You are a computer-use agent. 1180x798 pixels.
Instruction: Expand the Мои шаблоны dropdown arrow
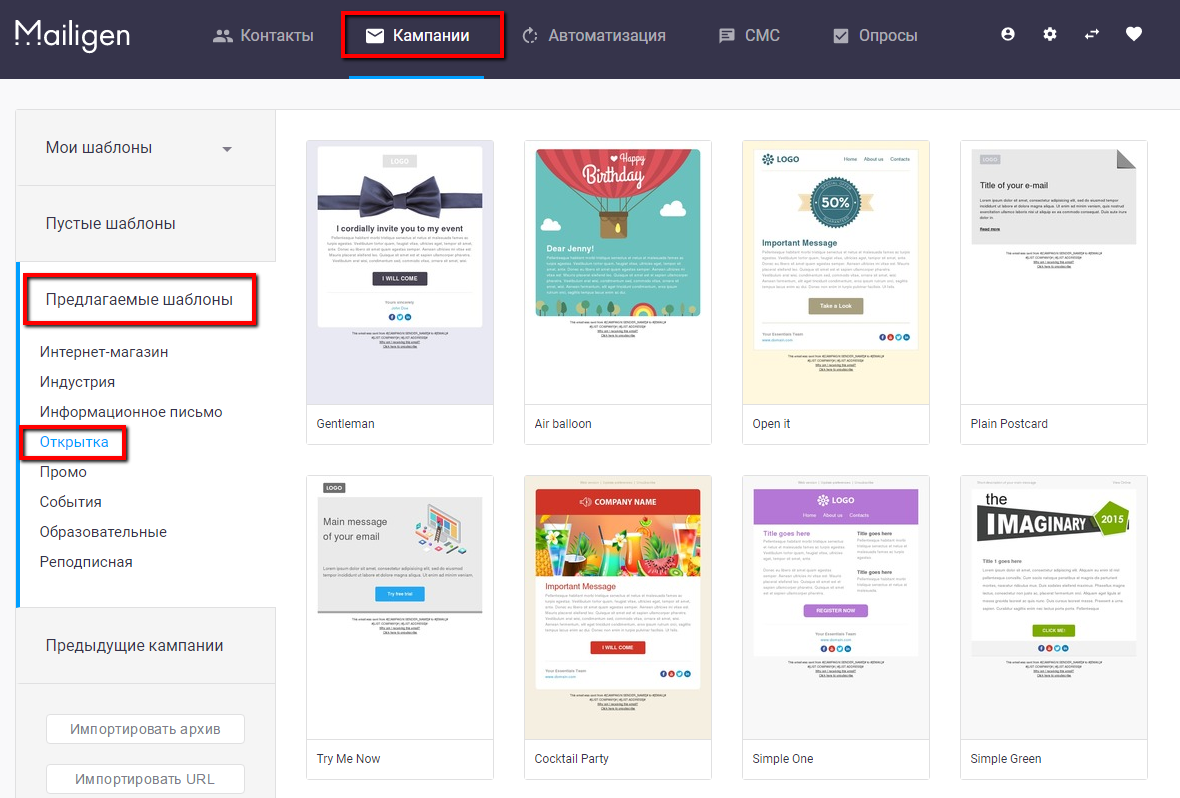[x=227, y=149]
